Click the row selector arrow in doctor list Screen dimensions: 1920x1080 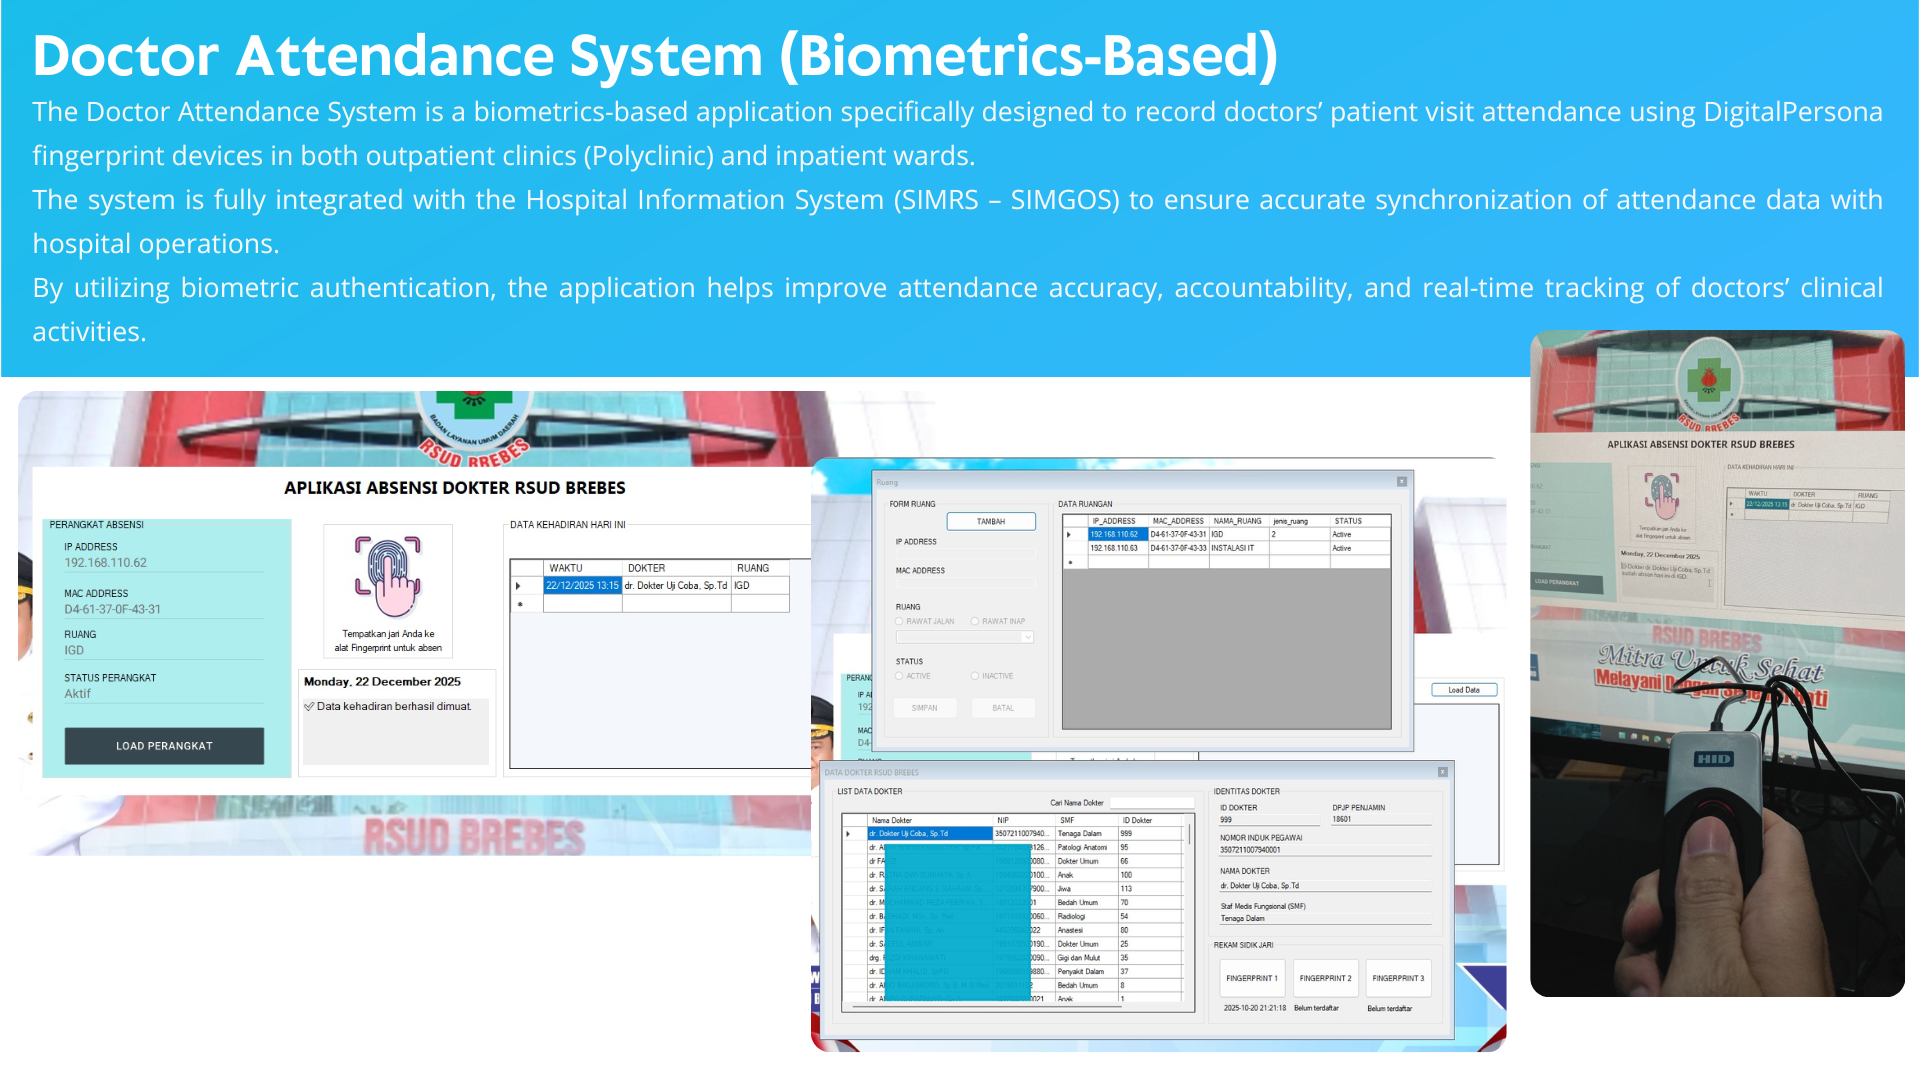(x=849, y=834)
